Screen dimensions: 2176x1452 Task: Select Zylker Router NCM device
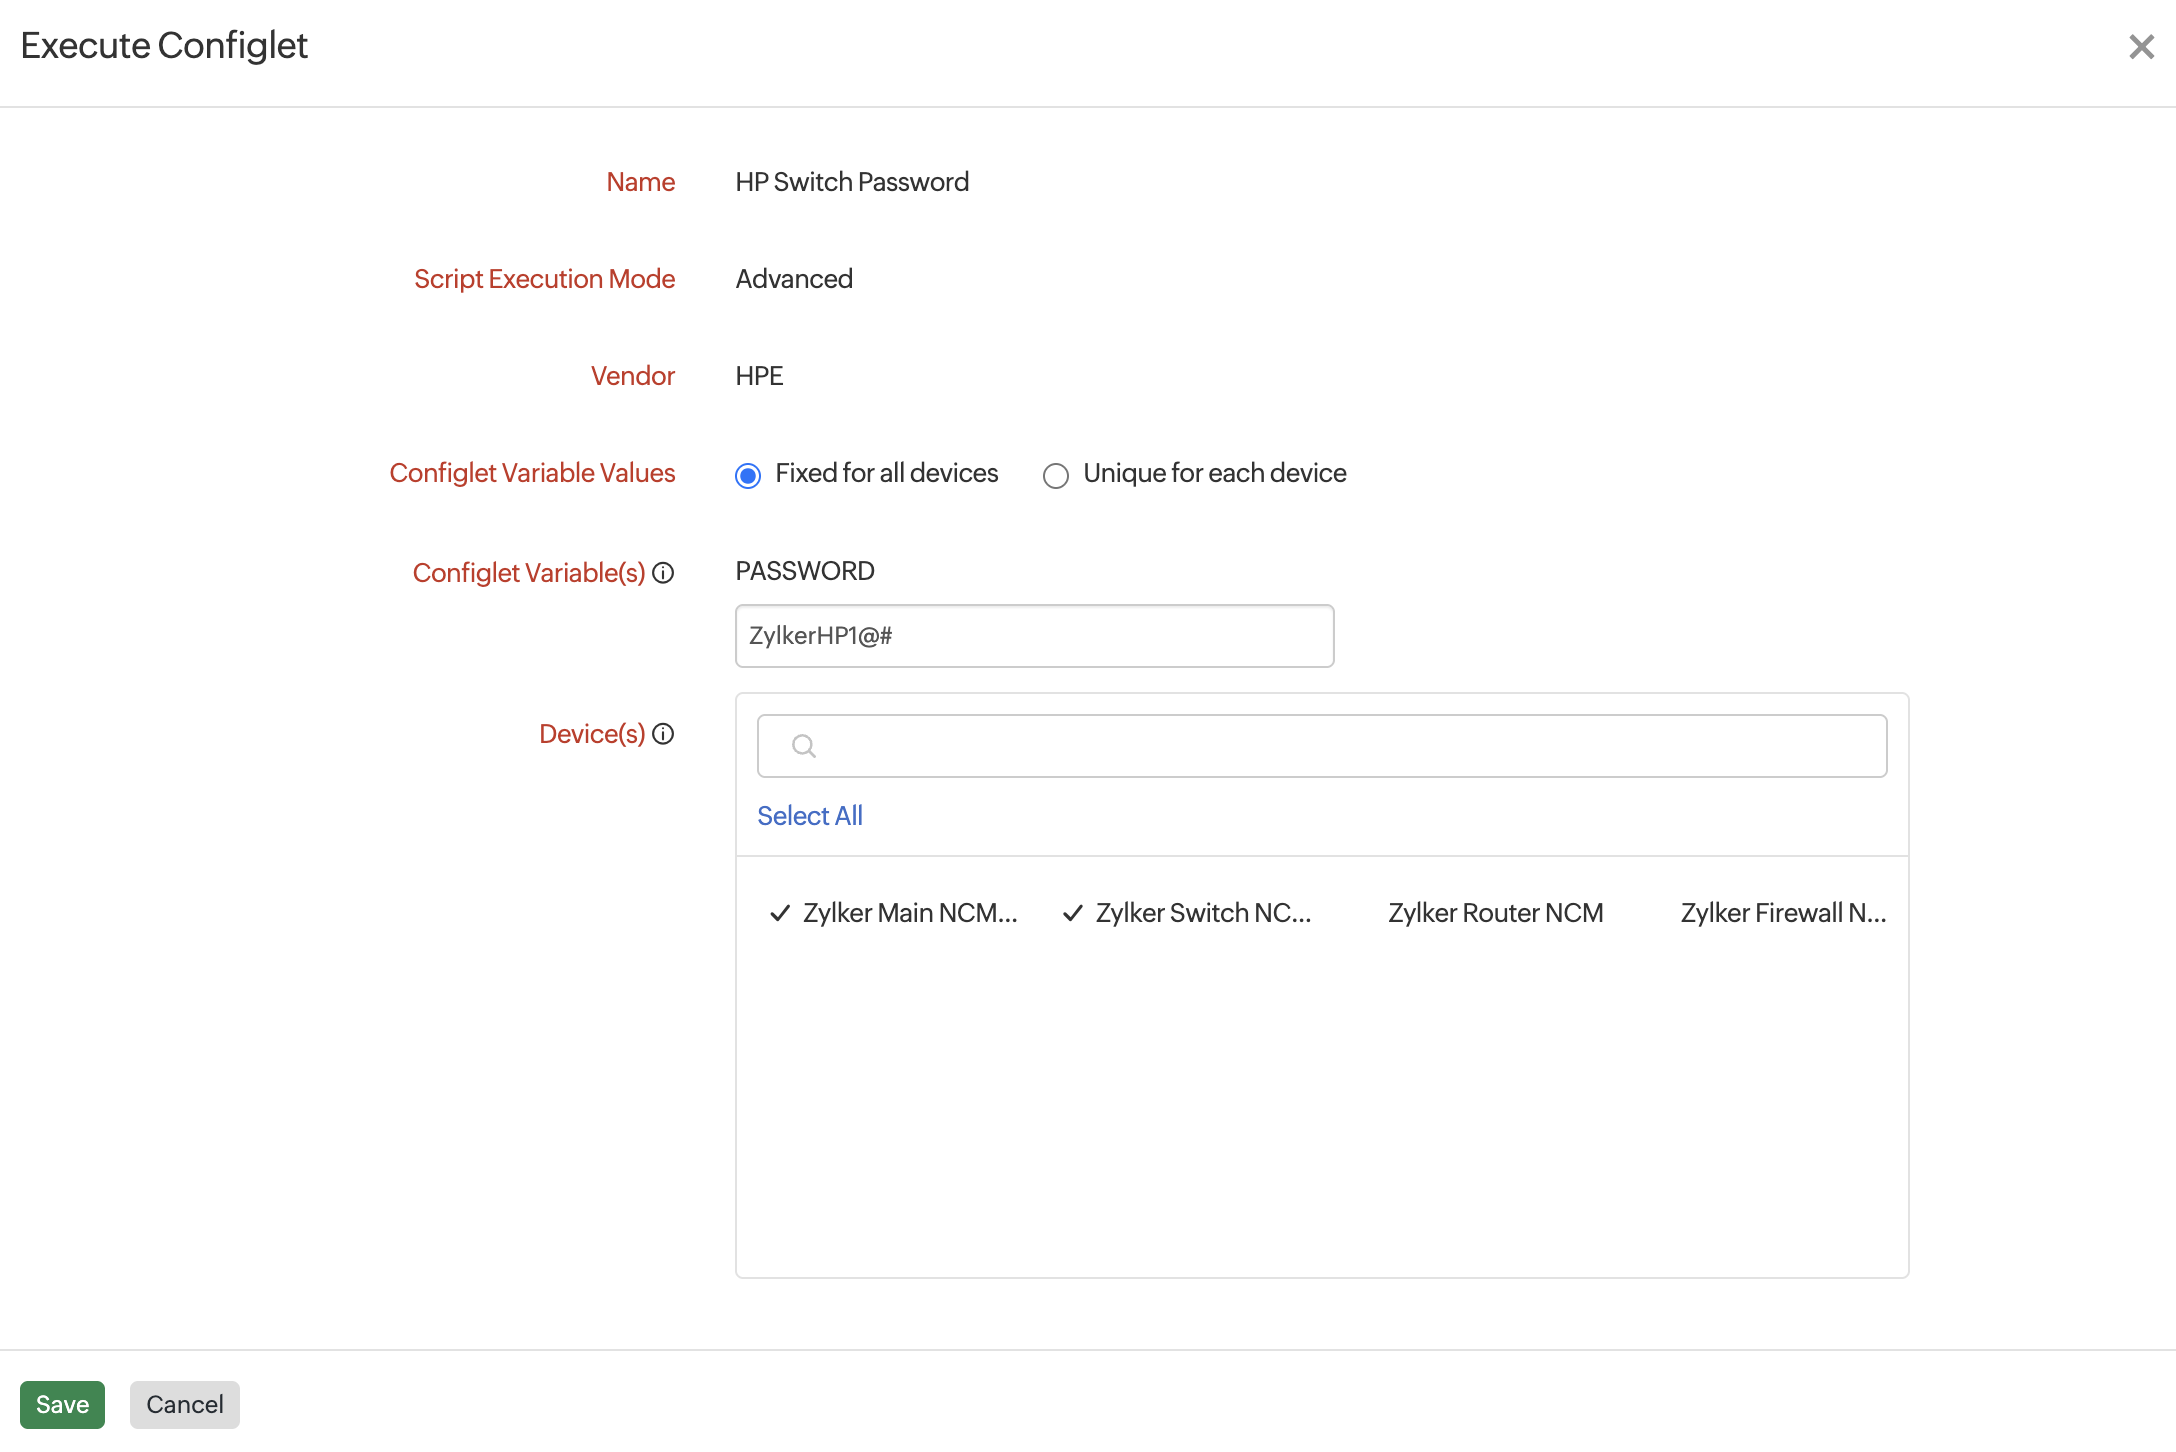(x=1495, y=913)
